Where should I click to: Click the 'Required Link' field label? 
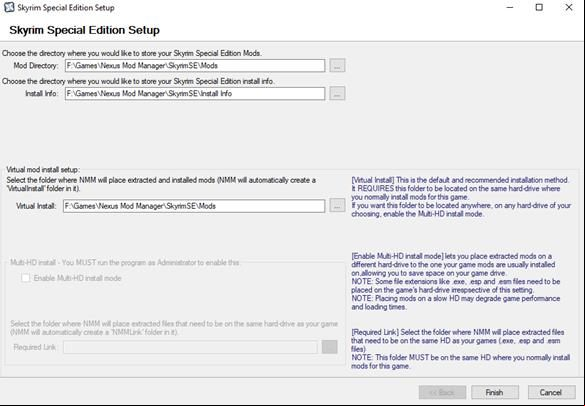(34, 347)
